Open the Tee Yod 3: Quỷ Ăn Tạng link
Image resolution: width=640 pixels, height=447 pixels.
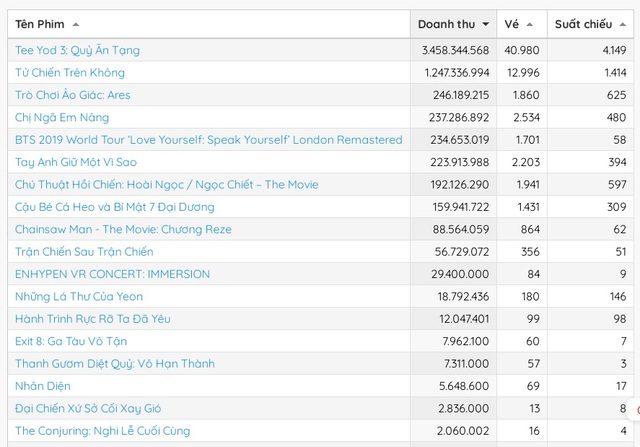click(77, 50)
